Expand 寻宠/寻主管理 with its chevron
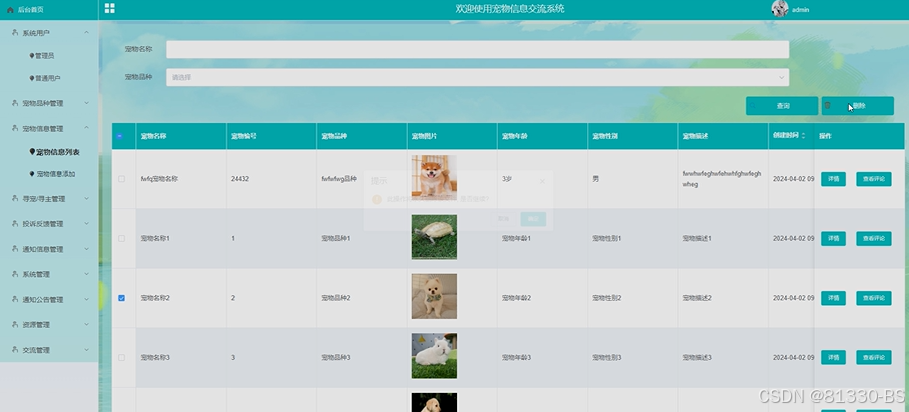909x412 pixels. pyautogui.click(x=86, y=198)
